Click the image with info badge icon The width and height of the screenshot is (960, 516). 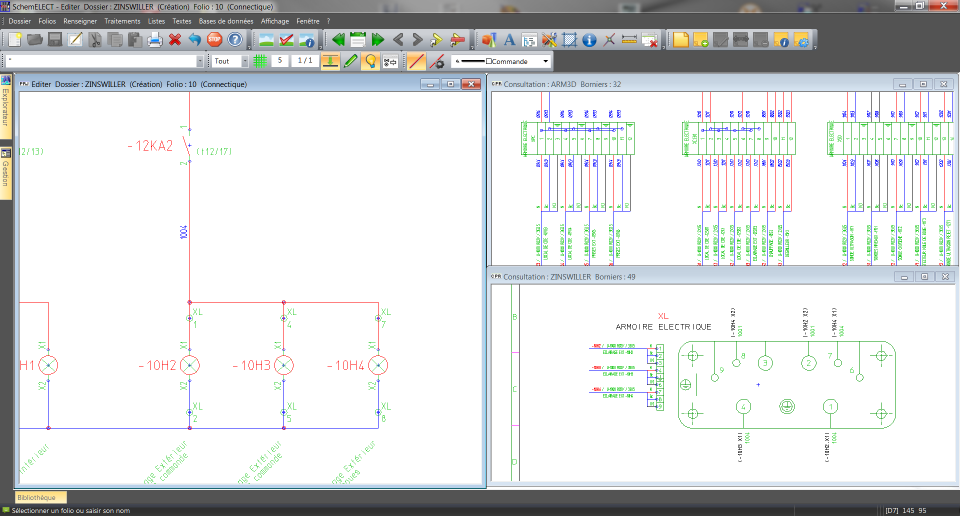(x=306, y=40)
